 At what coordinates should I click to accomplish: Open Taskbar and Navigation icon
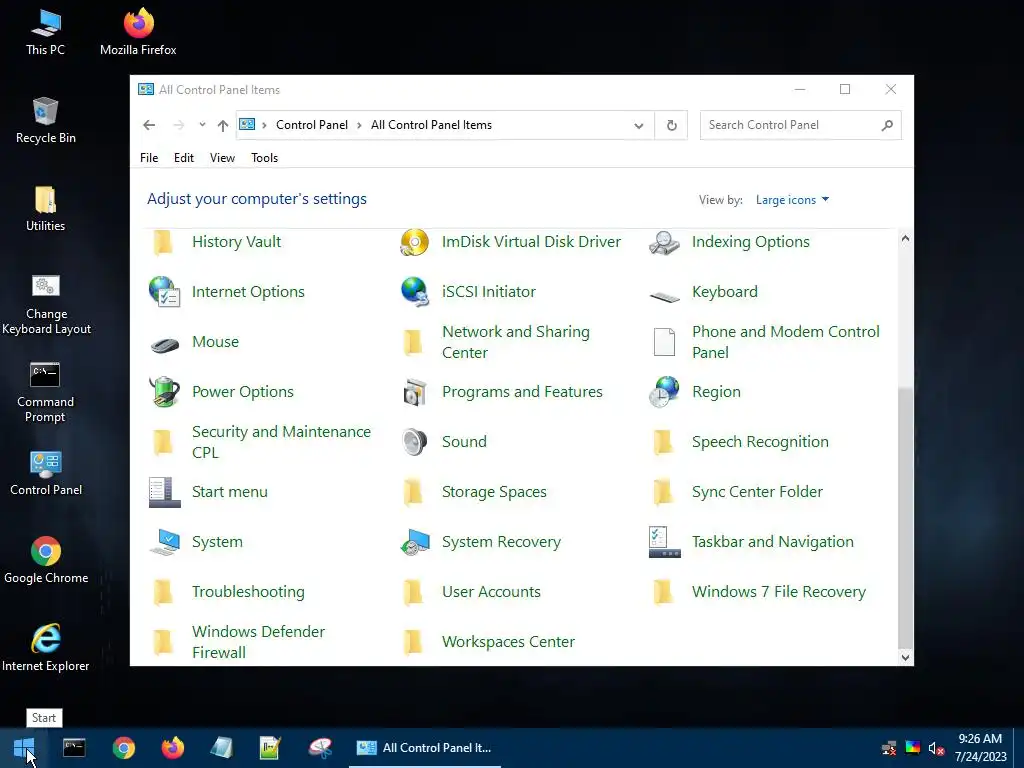click(664, 542)
